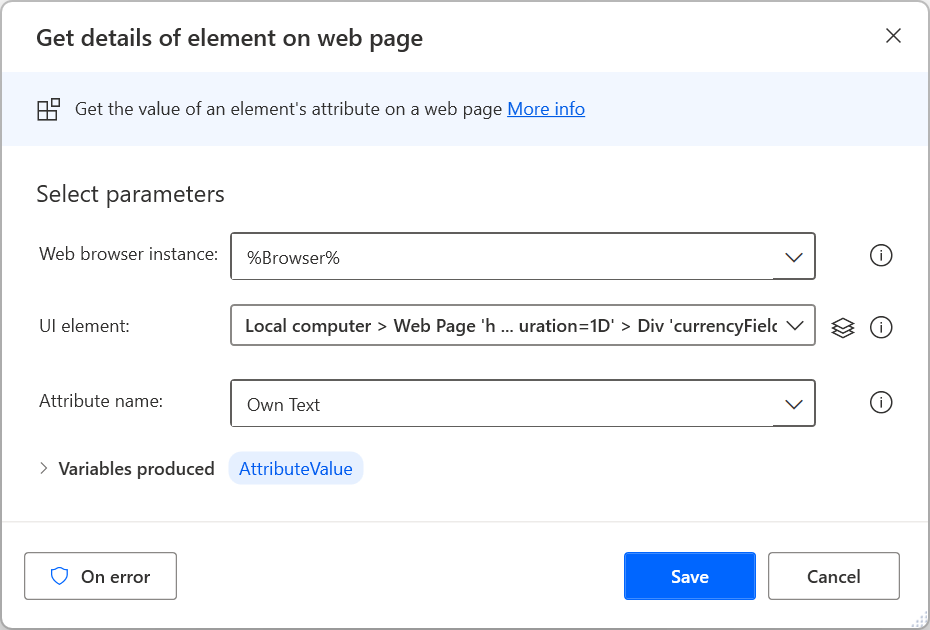Click the %Browser% instance field

pos(500,256)
